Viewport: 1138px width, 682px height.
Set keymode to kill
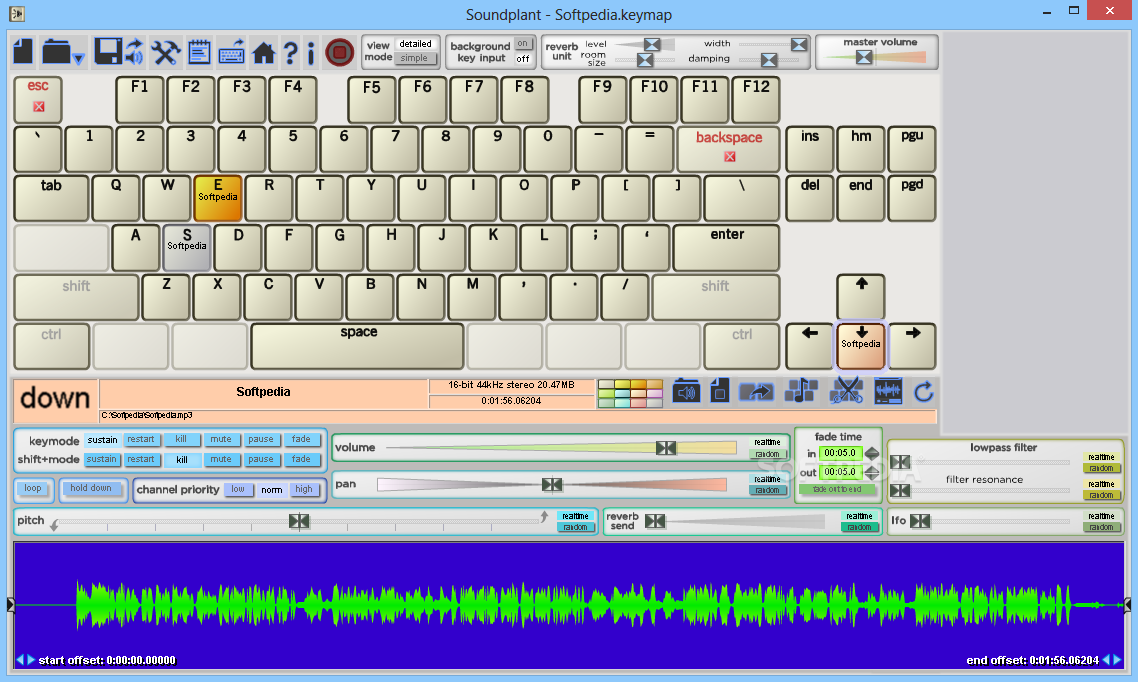(181, 440)
